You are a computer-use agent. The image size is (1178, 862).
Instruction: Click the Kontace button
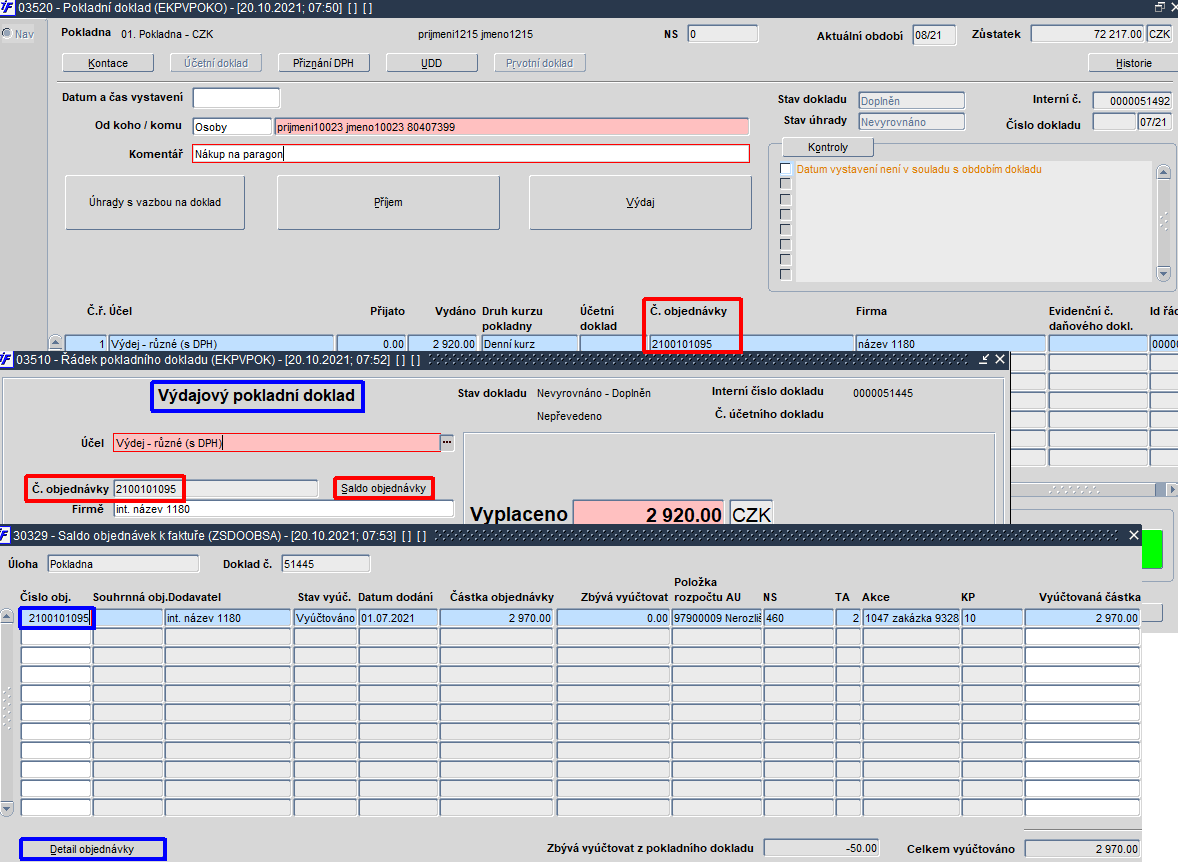(108, 63)
